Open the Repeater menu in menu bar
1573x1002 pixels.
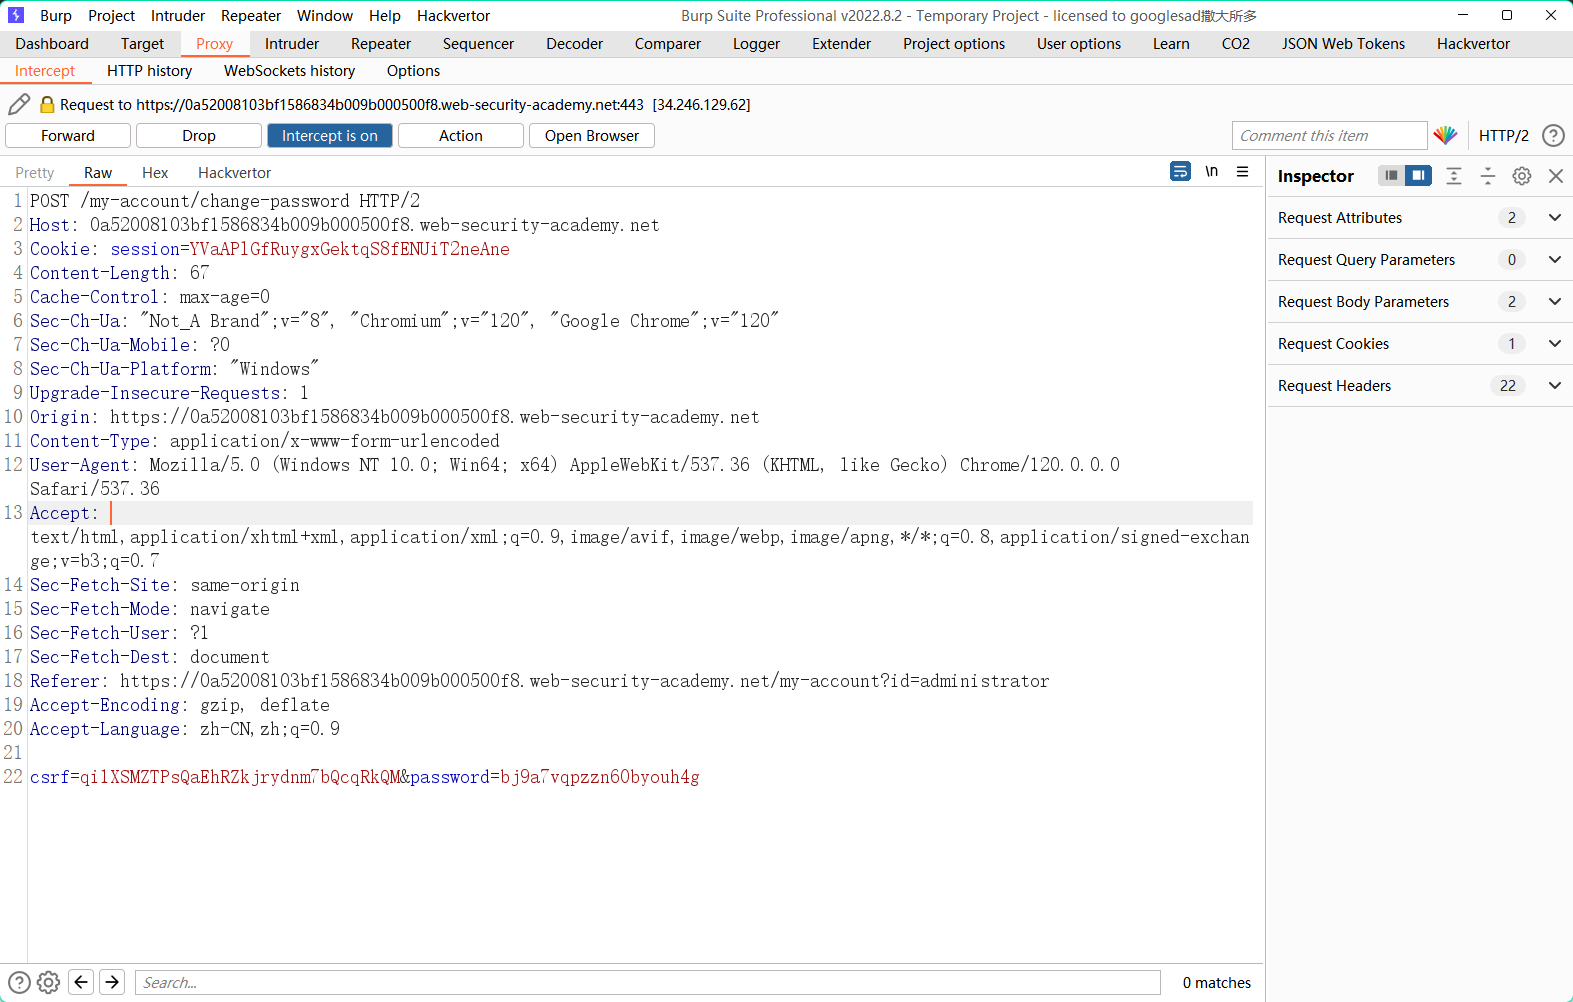251,15
